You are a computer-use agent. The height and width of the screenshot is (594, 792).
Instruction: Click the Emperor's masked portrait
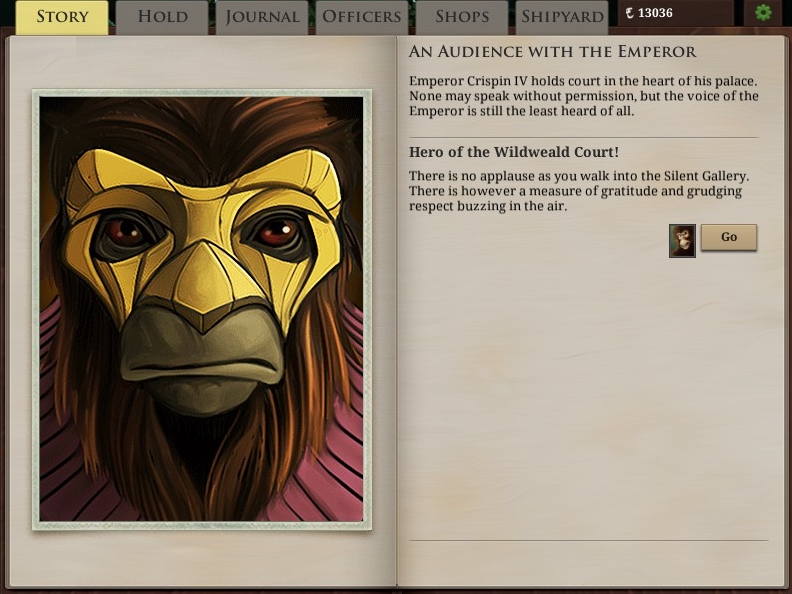(202, 309)
